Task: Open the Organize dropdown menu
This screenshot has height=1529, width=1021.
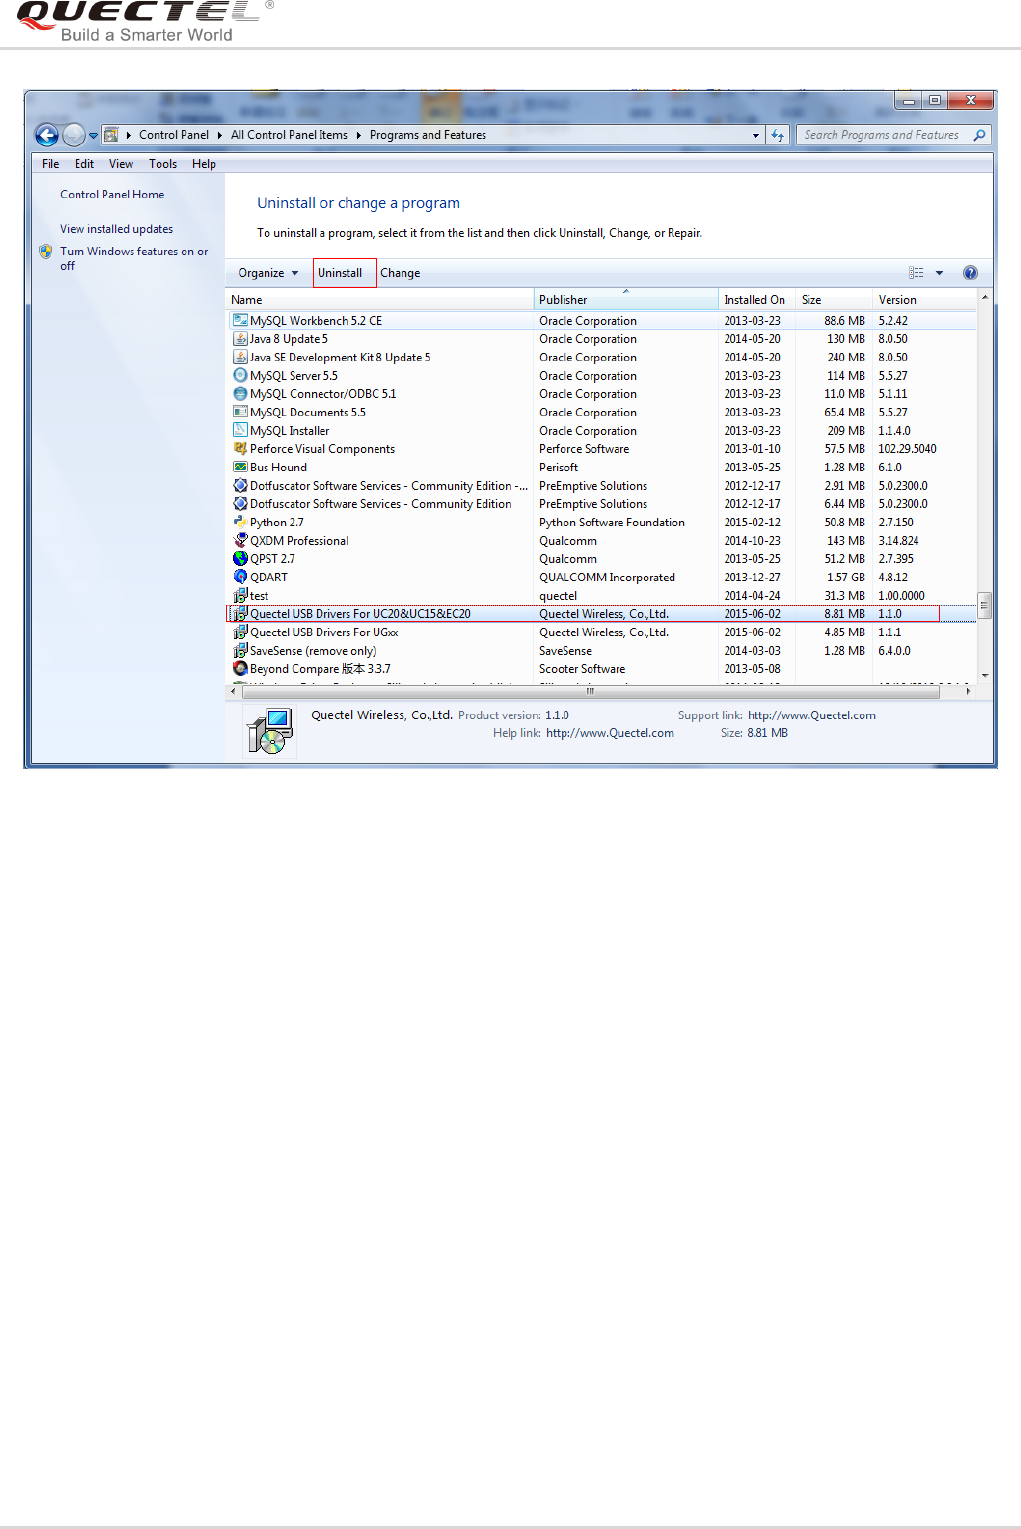Action: point(268,273)
